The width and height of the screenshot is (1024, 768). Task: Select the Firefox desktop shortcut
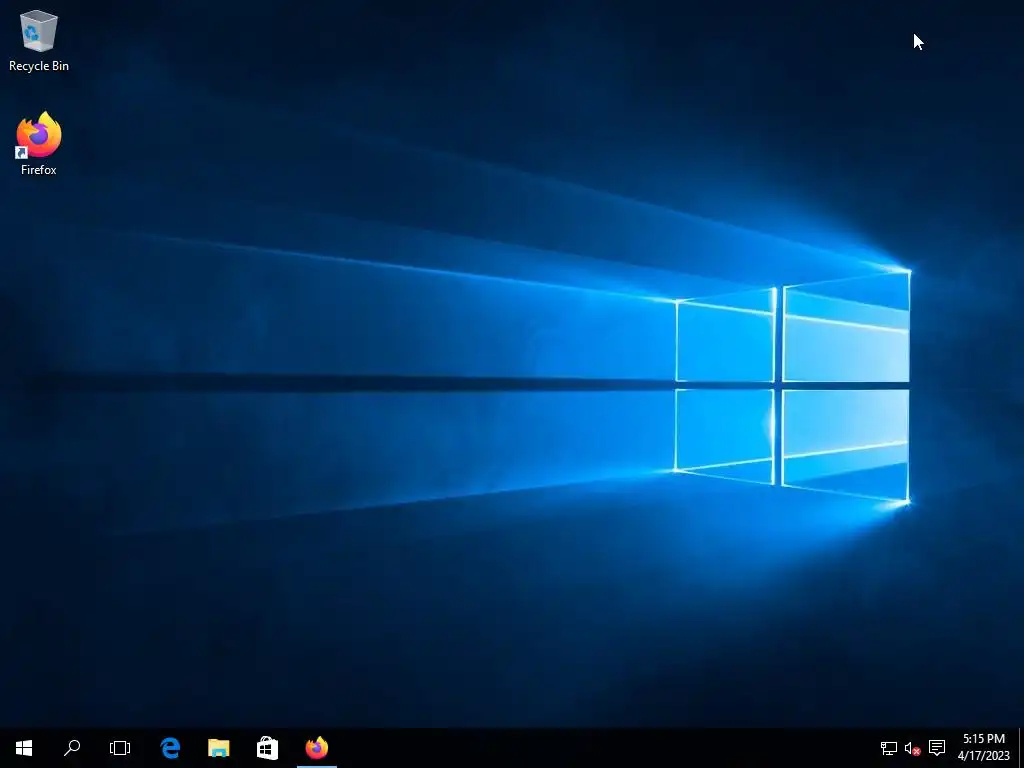[39, 144]
